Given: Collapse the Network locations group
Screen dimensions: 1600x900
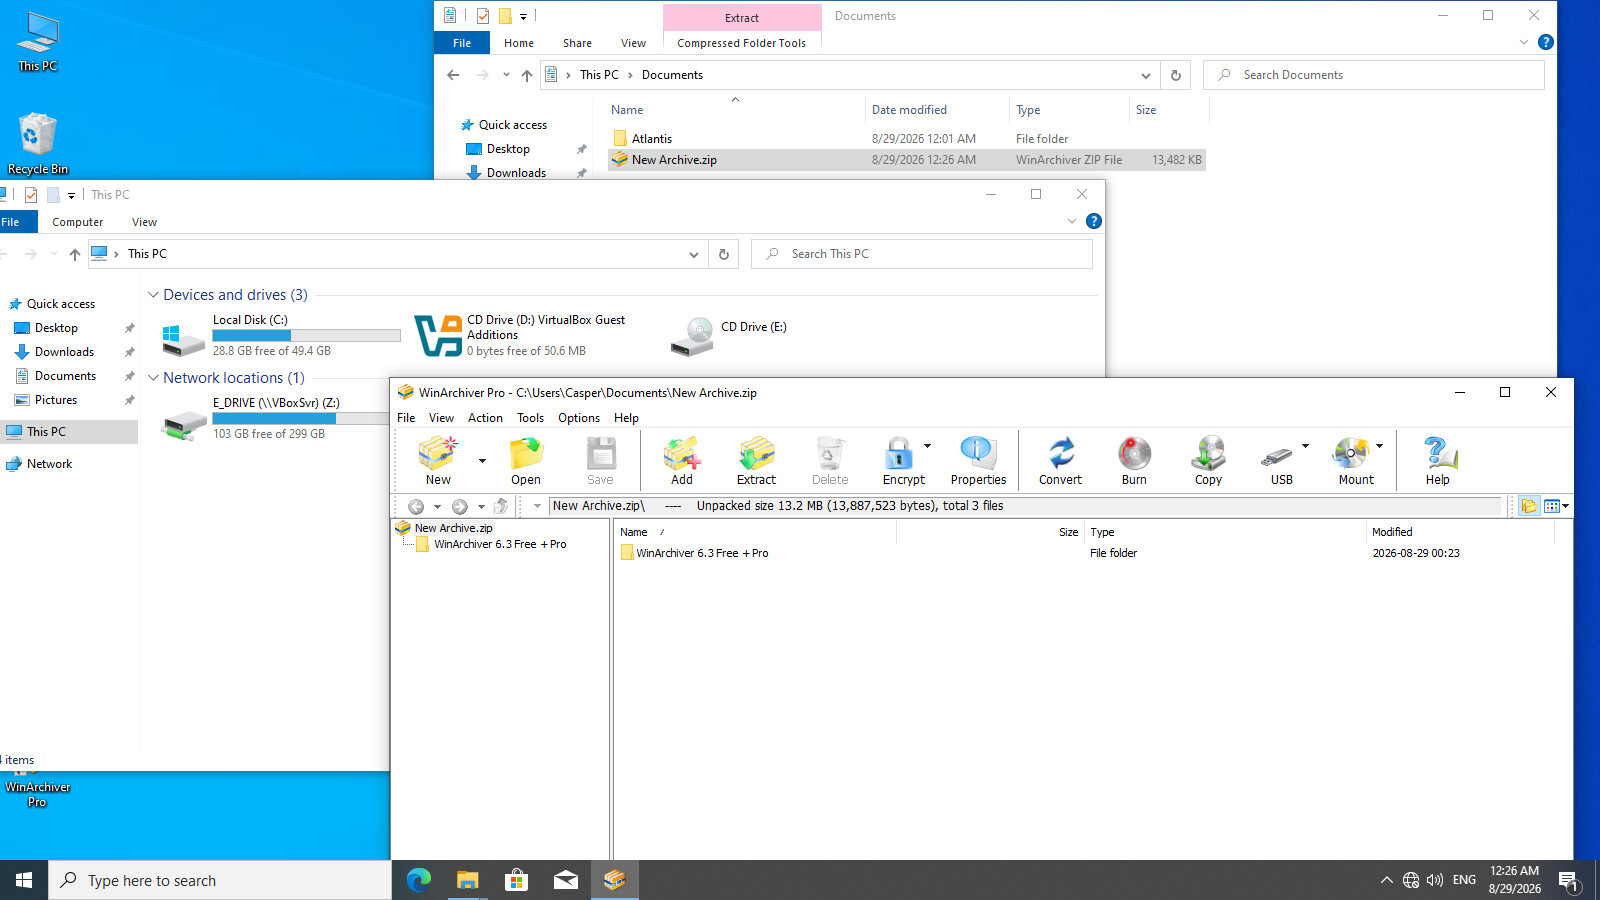Looking at the screenshot, I should point(153,378).
